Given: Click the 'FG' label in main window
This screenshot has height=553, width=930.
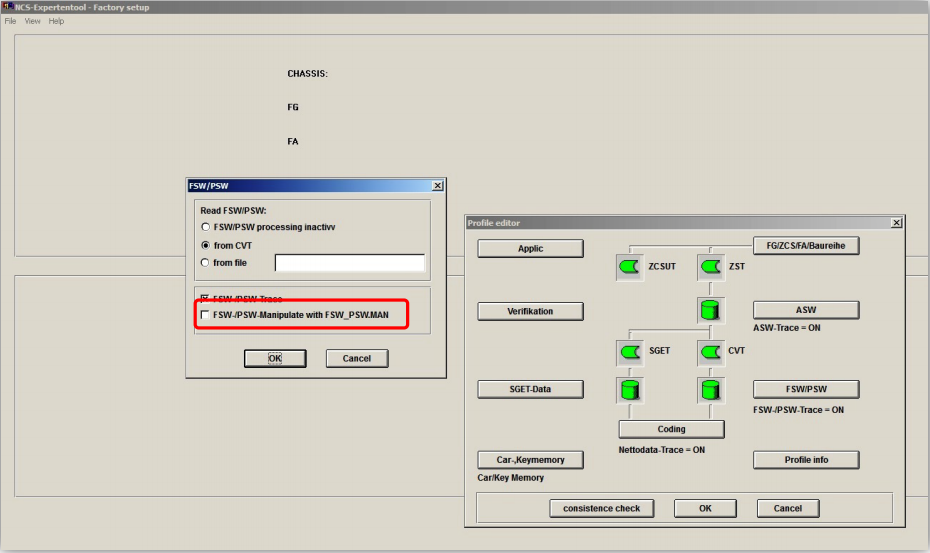Looking at the screenshot, I should (x=293, y=107).
